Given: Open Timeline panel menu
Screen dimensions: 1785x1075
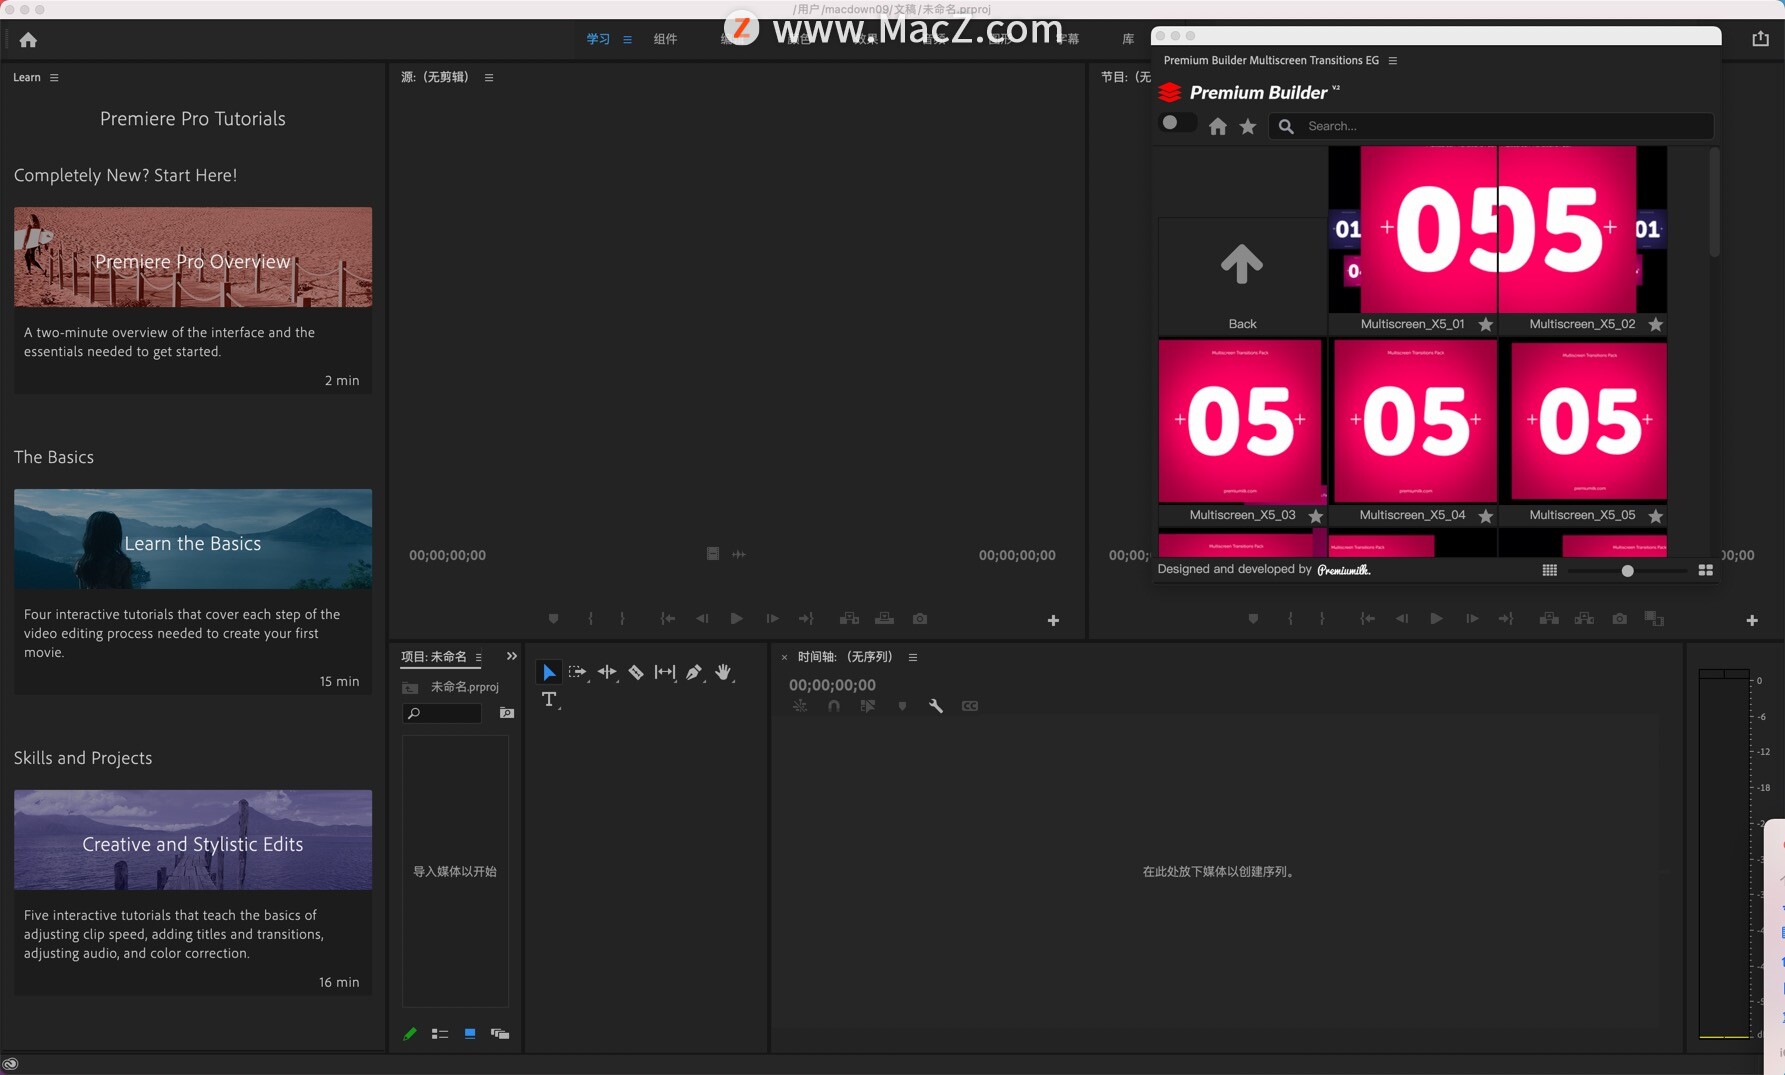Looking at the screenshot, I should (x=913, y=657).
